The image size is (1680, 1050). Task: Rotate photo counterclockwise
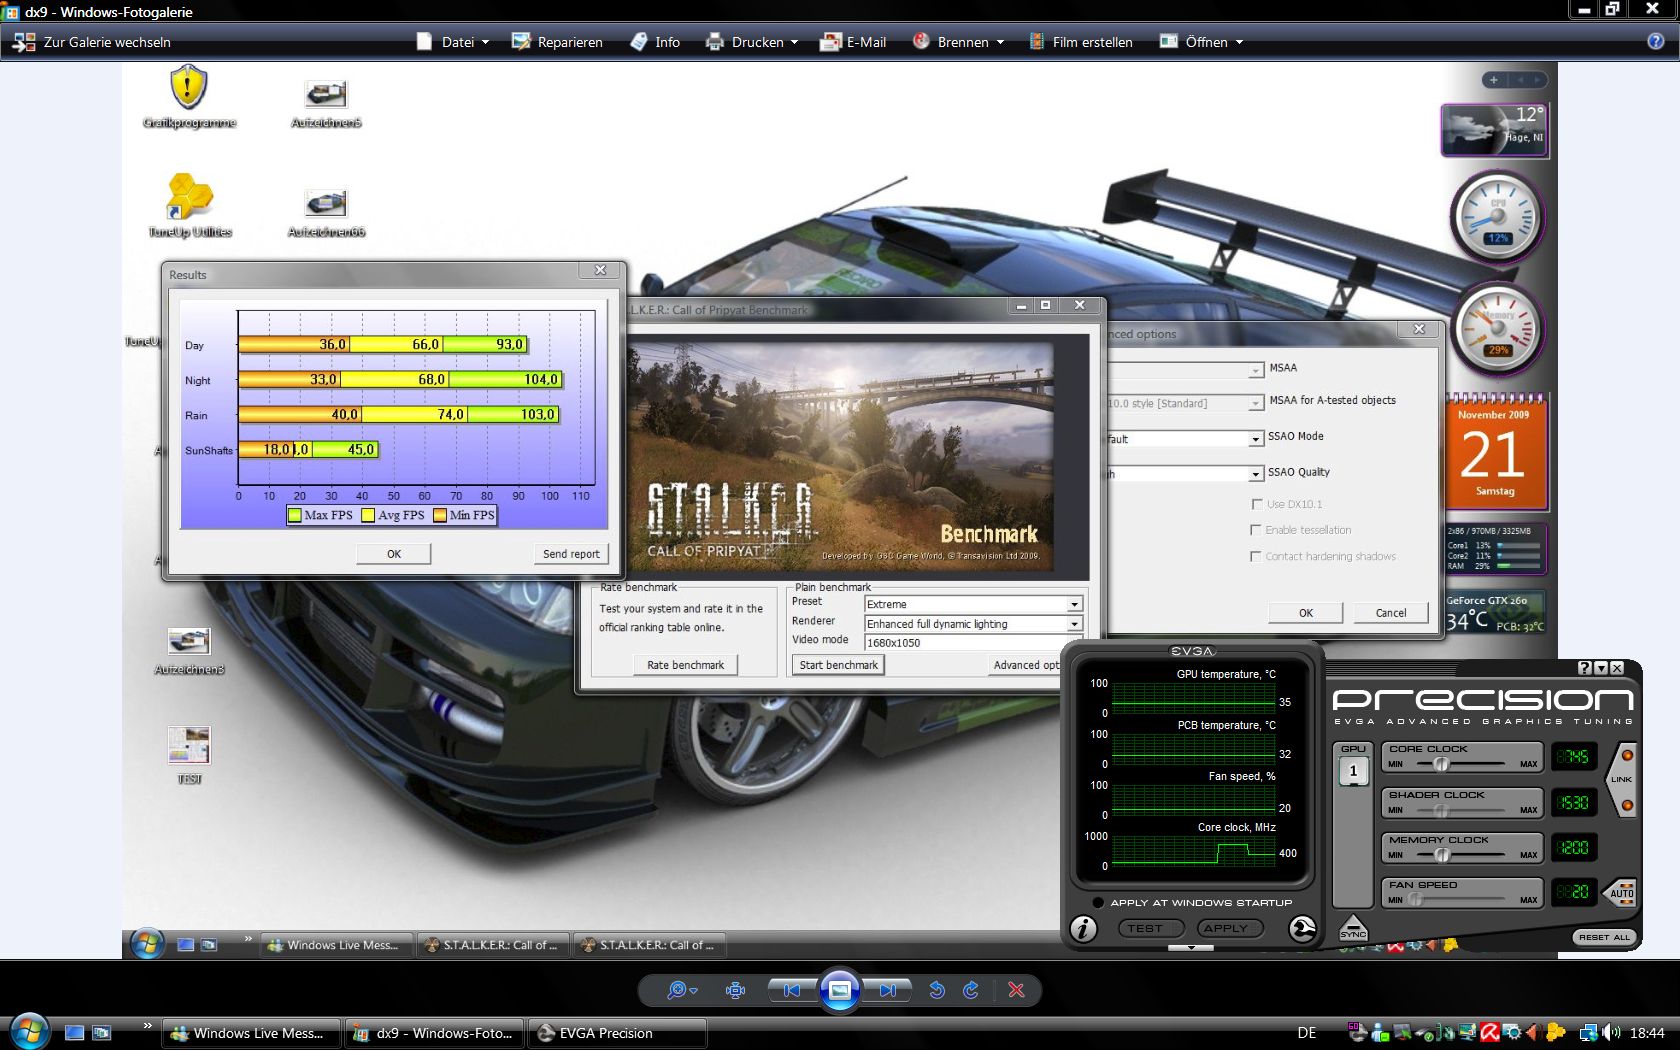(937, 990)
